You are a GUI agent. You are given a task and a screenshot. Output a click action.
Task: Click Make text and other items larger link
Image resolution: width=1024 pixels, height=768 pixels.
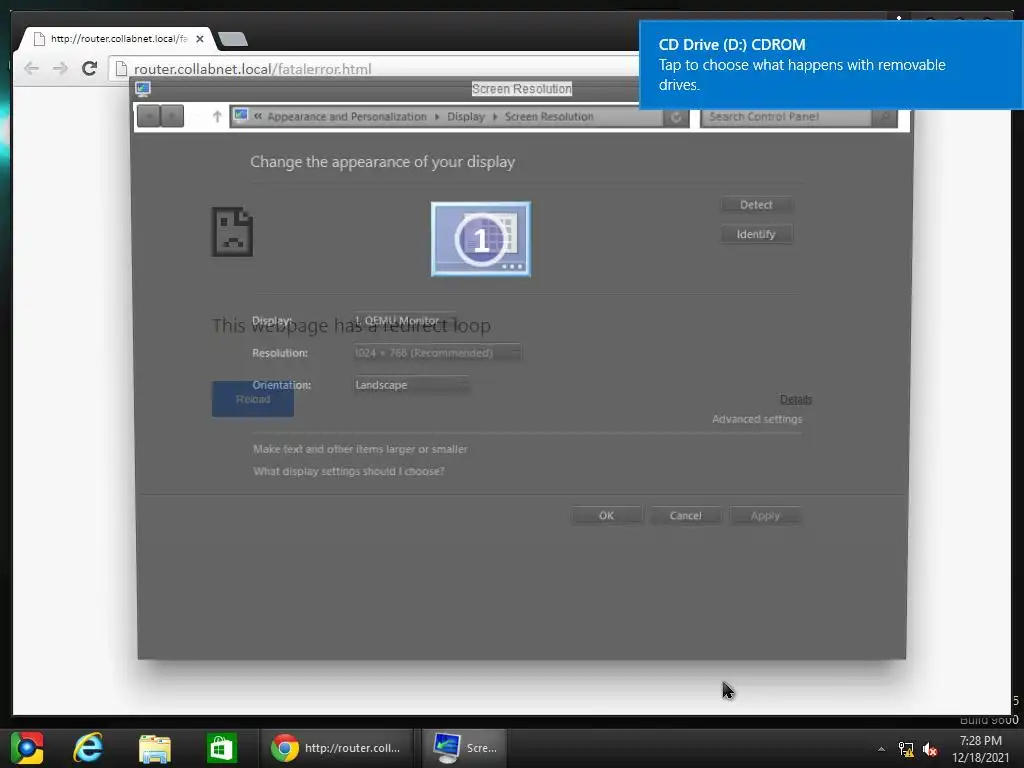[x=360, y=449]
